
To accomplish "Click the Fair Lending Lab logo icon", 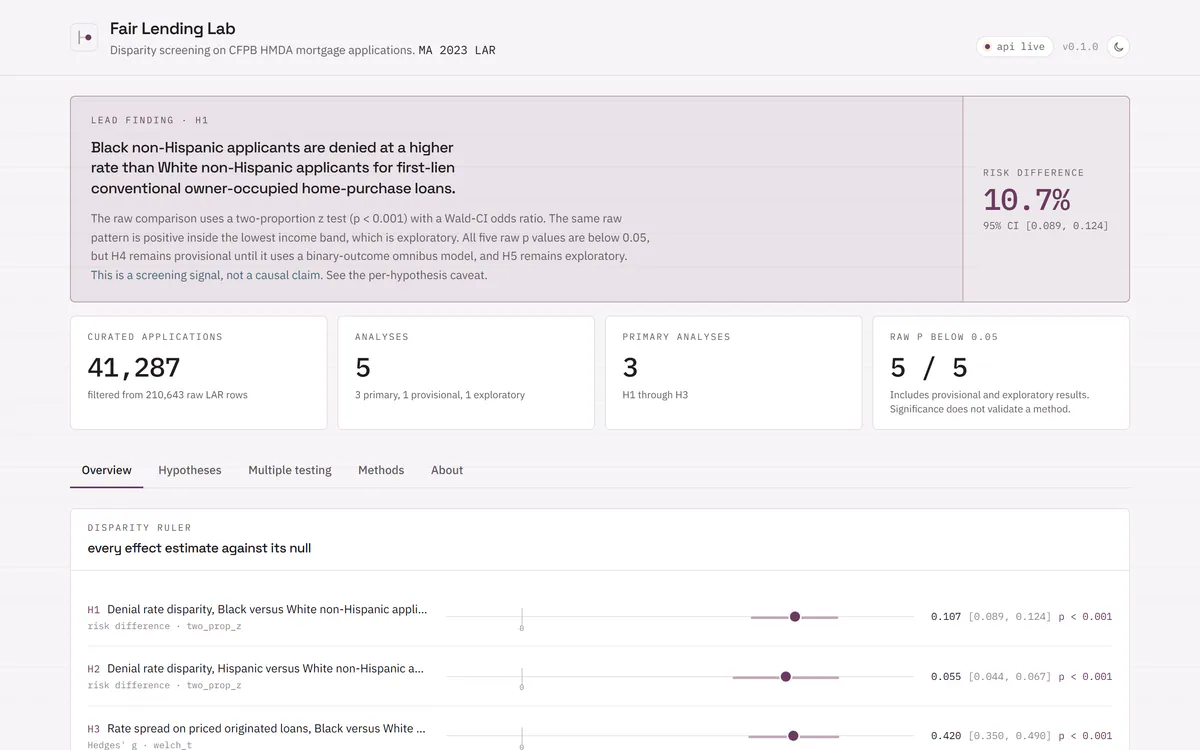I will [84, 38].
